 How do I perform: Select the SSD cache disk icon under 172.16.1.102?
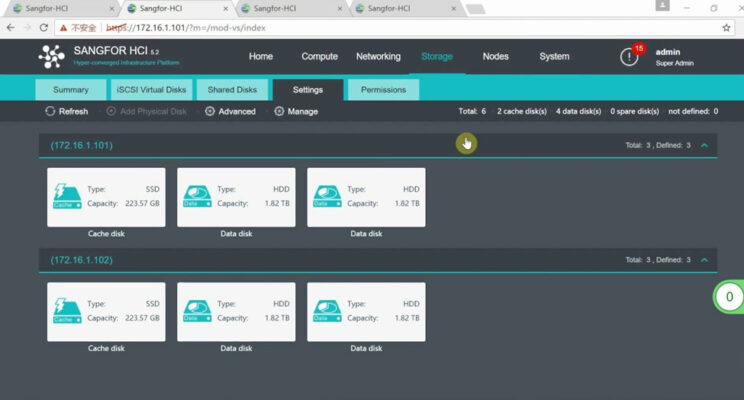pyautogui.click(x=67, y=311)
